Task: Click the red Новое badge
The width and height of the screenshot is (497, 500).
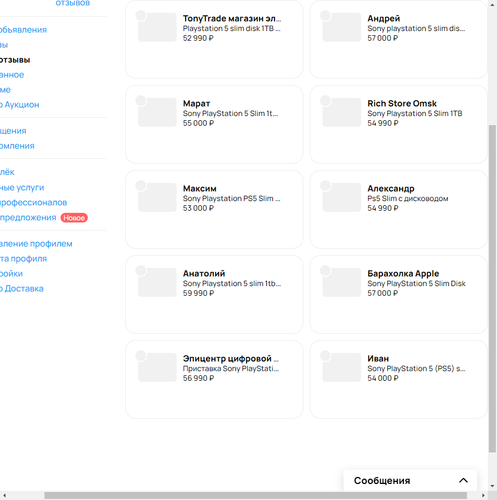Action: coord(74,218)
